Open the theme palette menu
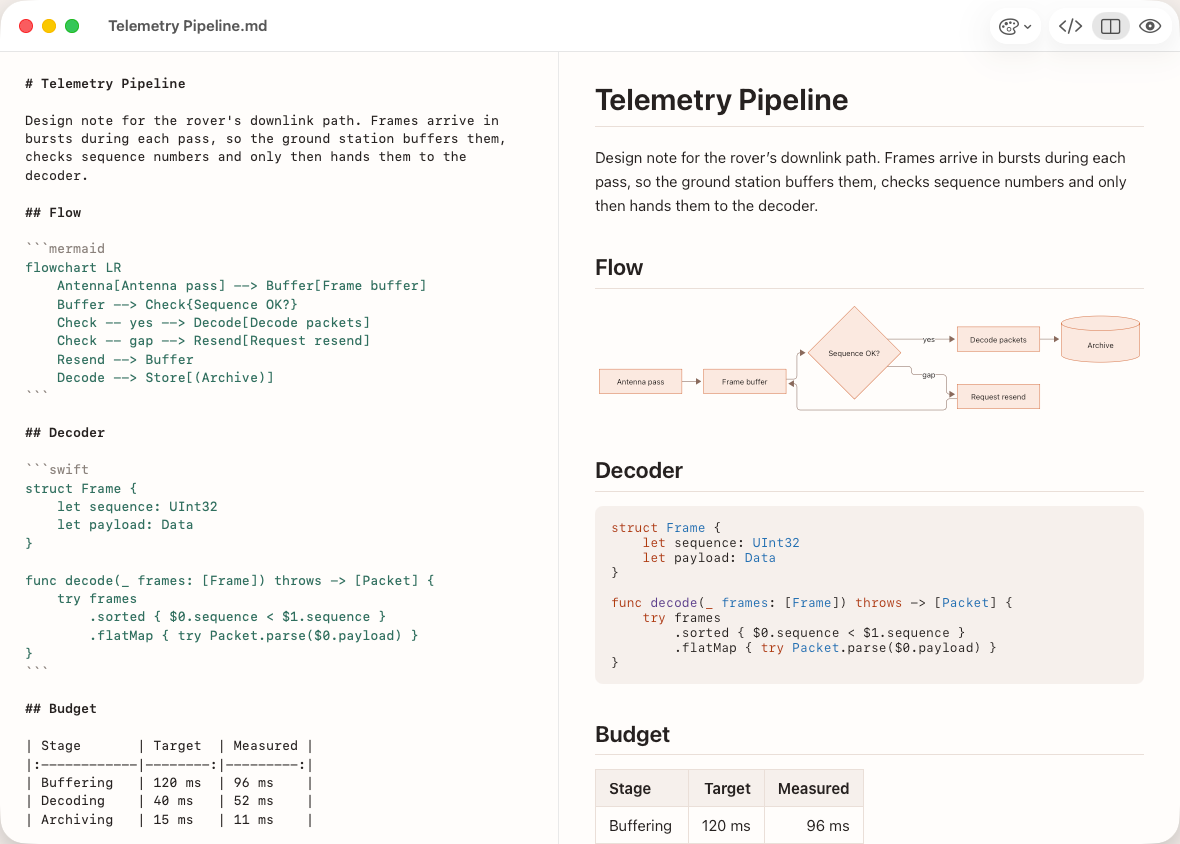The width and height of the screenshot is (1180, 844). point(1014,26)
